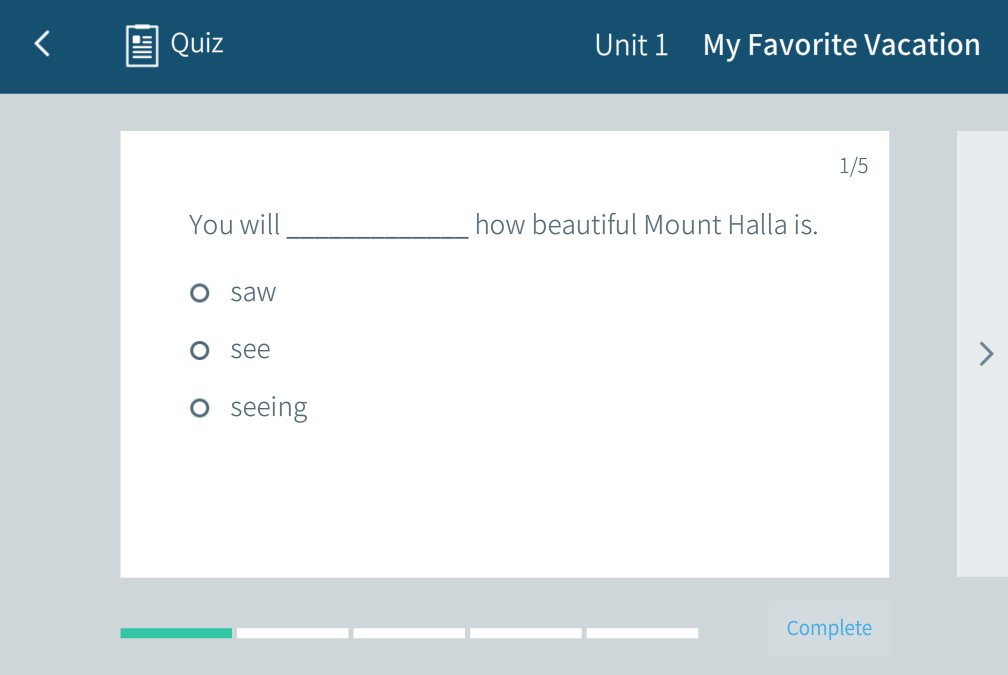Click the 'Unit 1' header label

[x=631, y=45]
